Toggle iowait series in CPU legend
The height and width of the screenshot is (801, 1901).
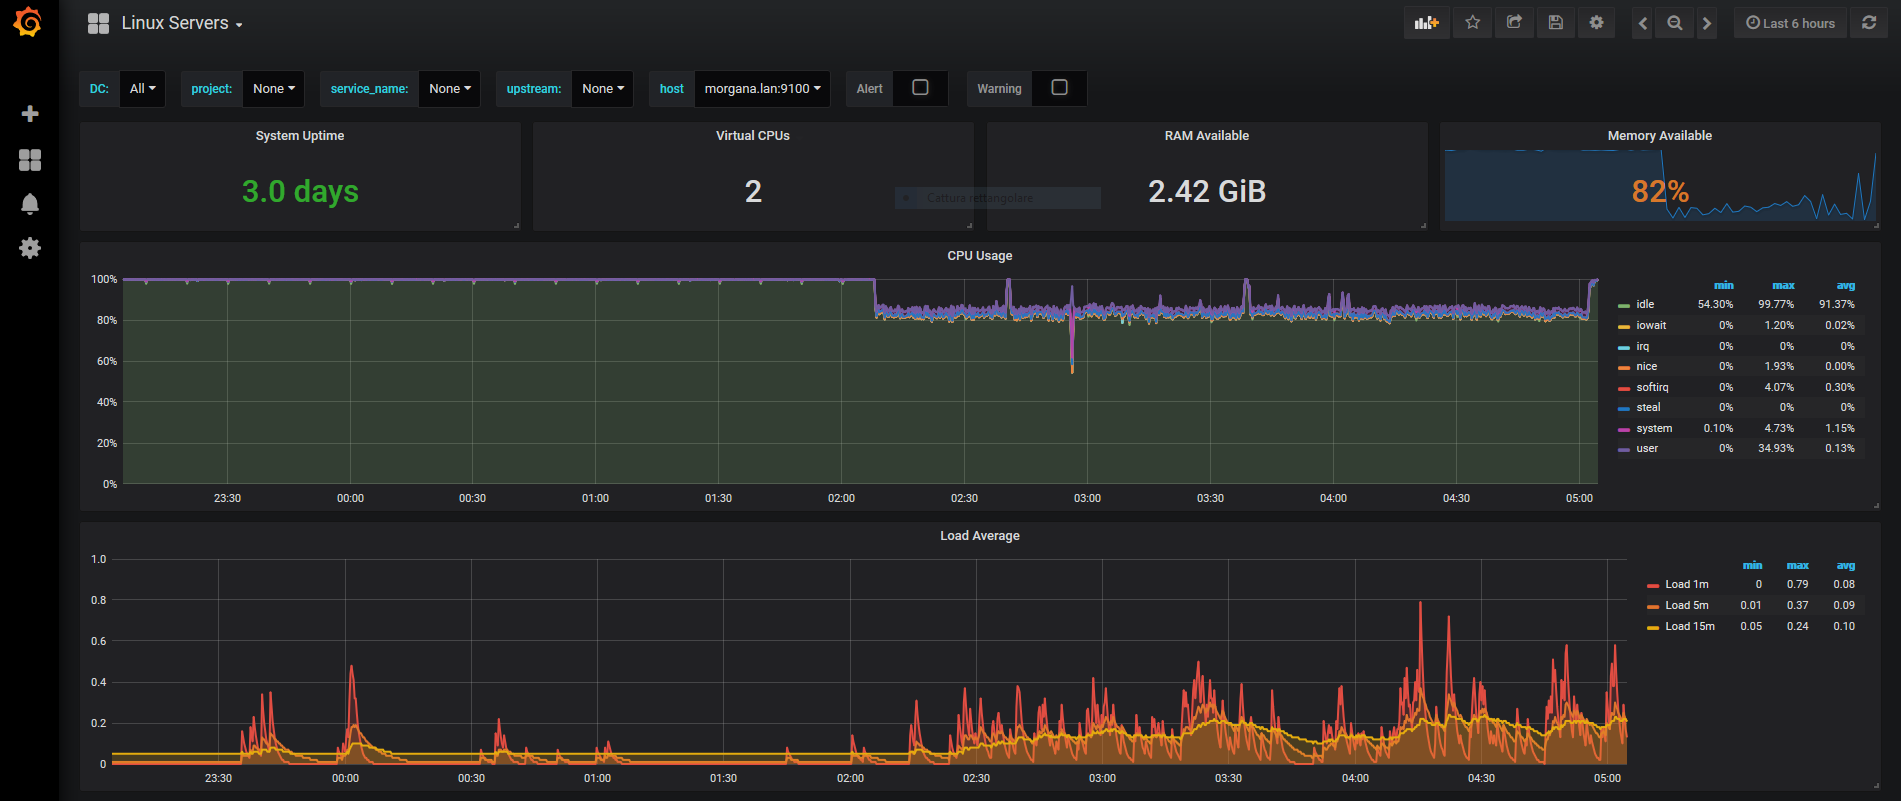pyautogui.click(x=1651, y=325)
